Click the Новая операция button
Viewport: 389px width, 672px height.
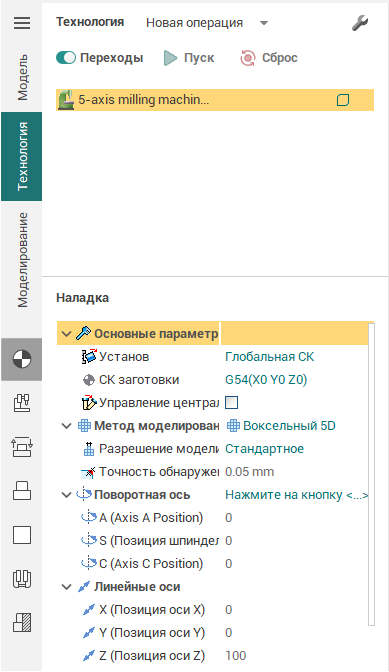[x=194, y=23]
